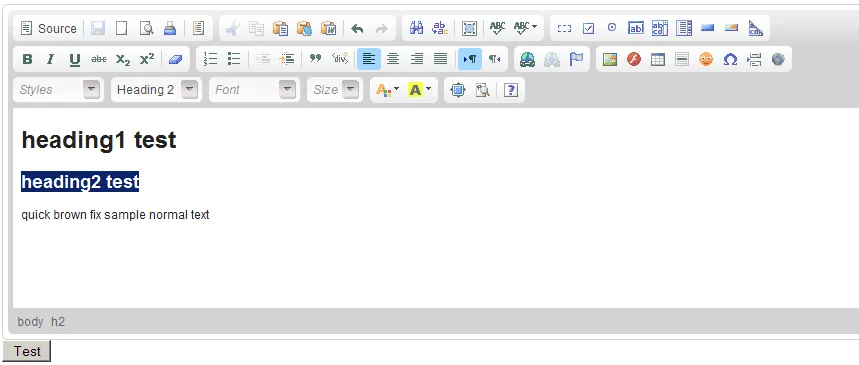Increase the indent
This screenshot has height=365, width=859.
tap(287, 59)
